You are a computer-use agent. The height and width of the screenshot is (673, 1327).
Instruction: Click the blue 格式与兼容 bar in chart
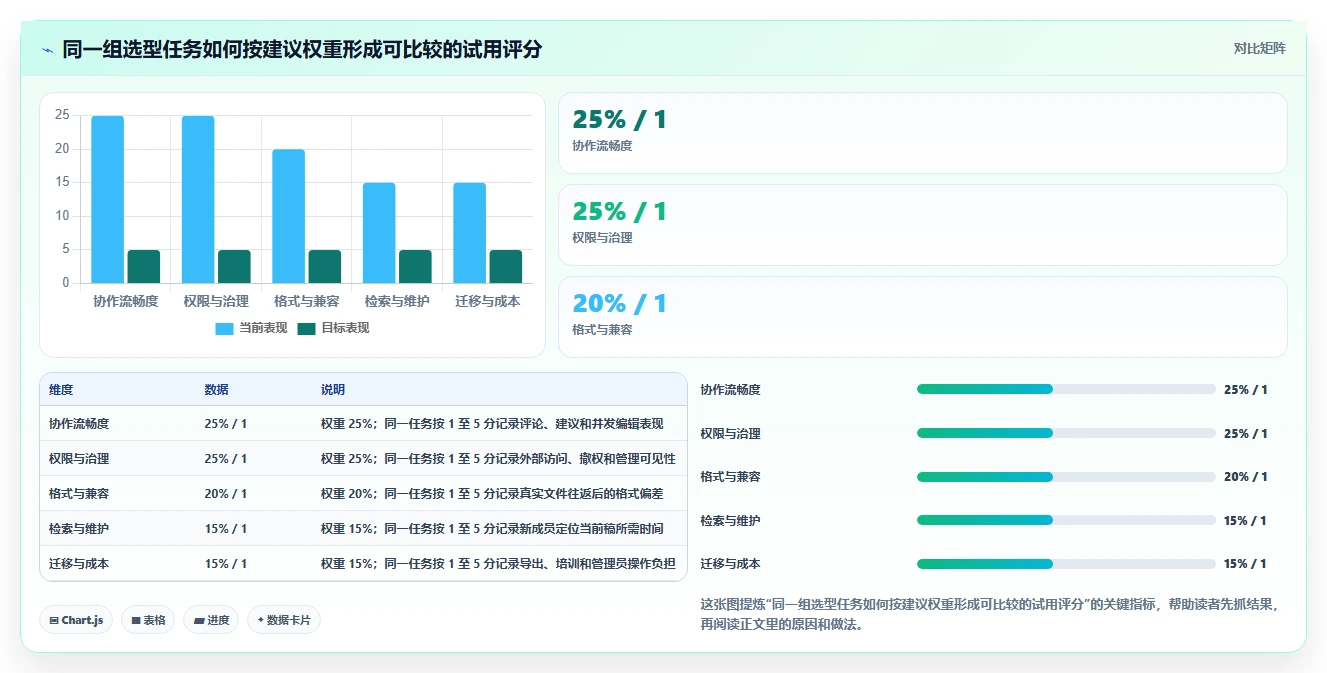click(x=289, y=216)
